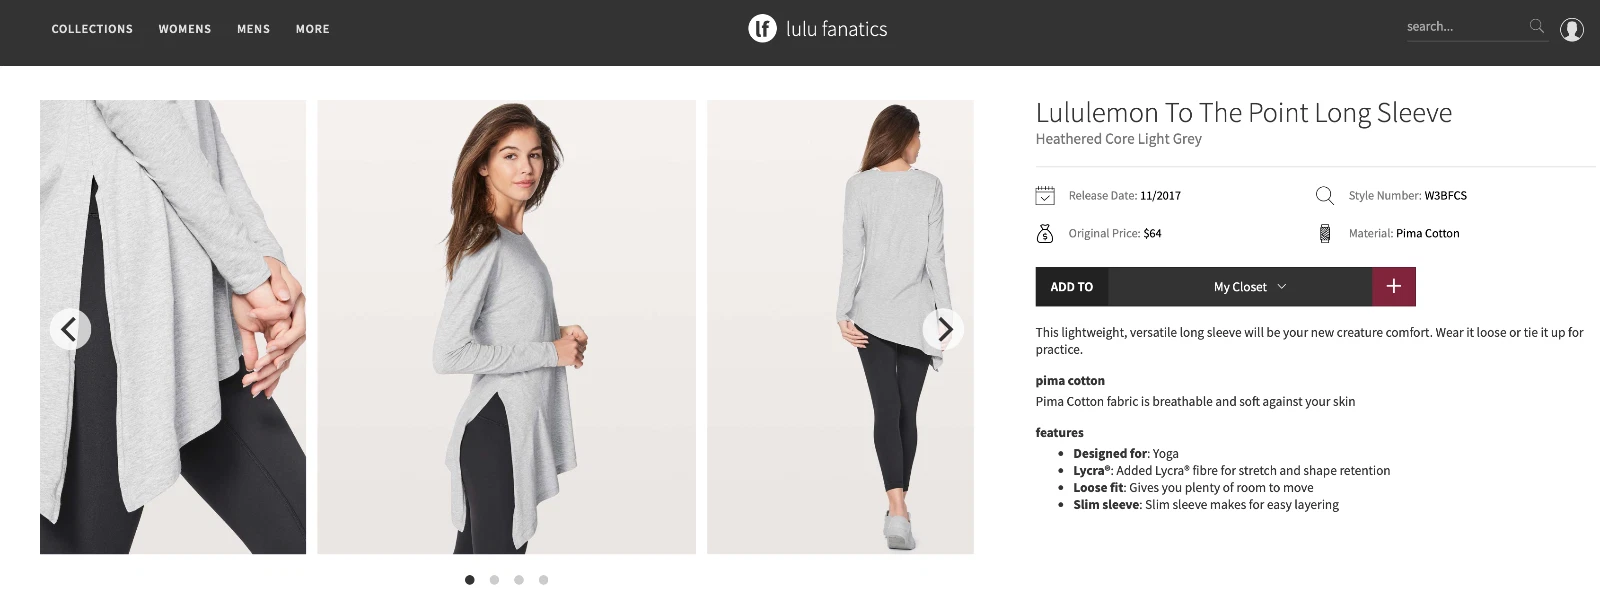The image size is (1600, 612).
Task: Switch to the fourth carousel pagination dot
Action: tap(543, 580)
